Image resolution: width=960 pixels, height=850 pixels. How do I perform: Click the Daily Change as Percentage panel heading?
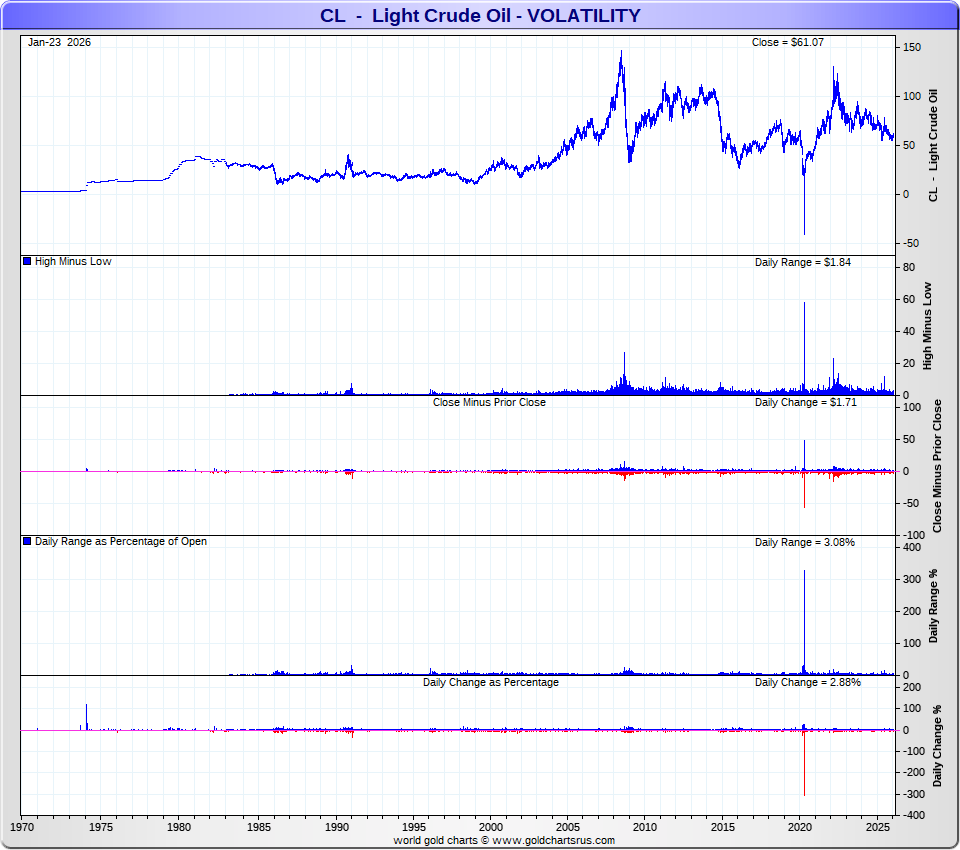(490, 682)
